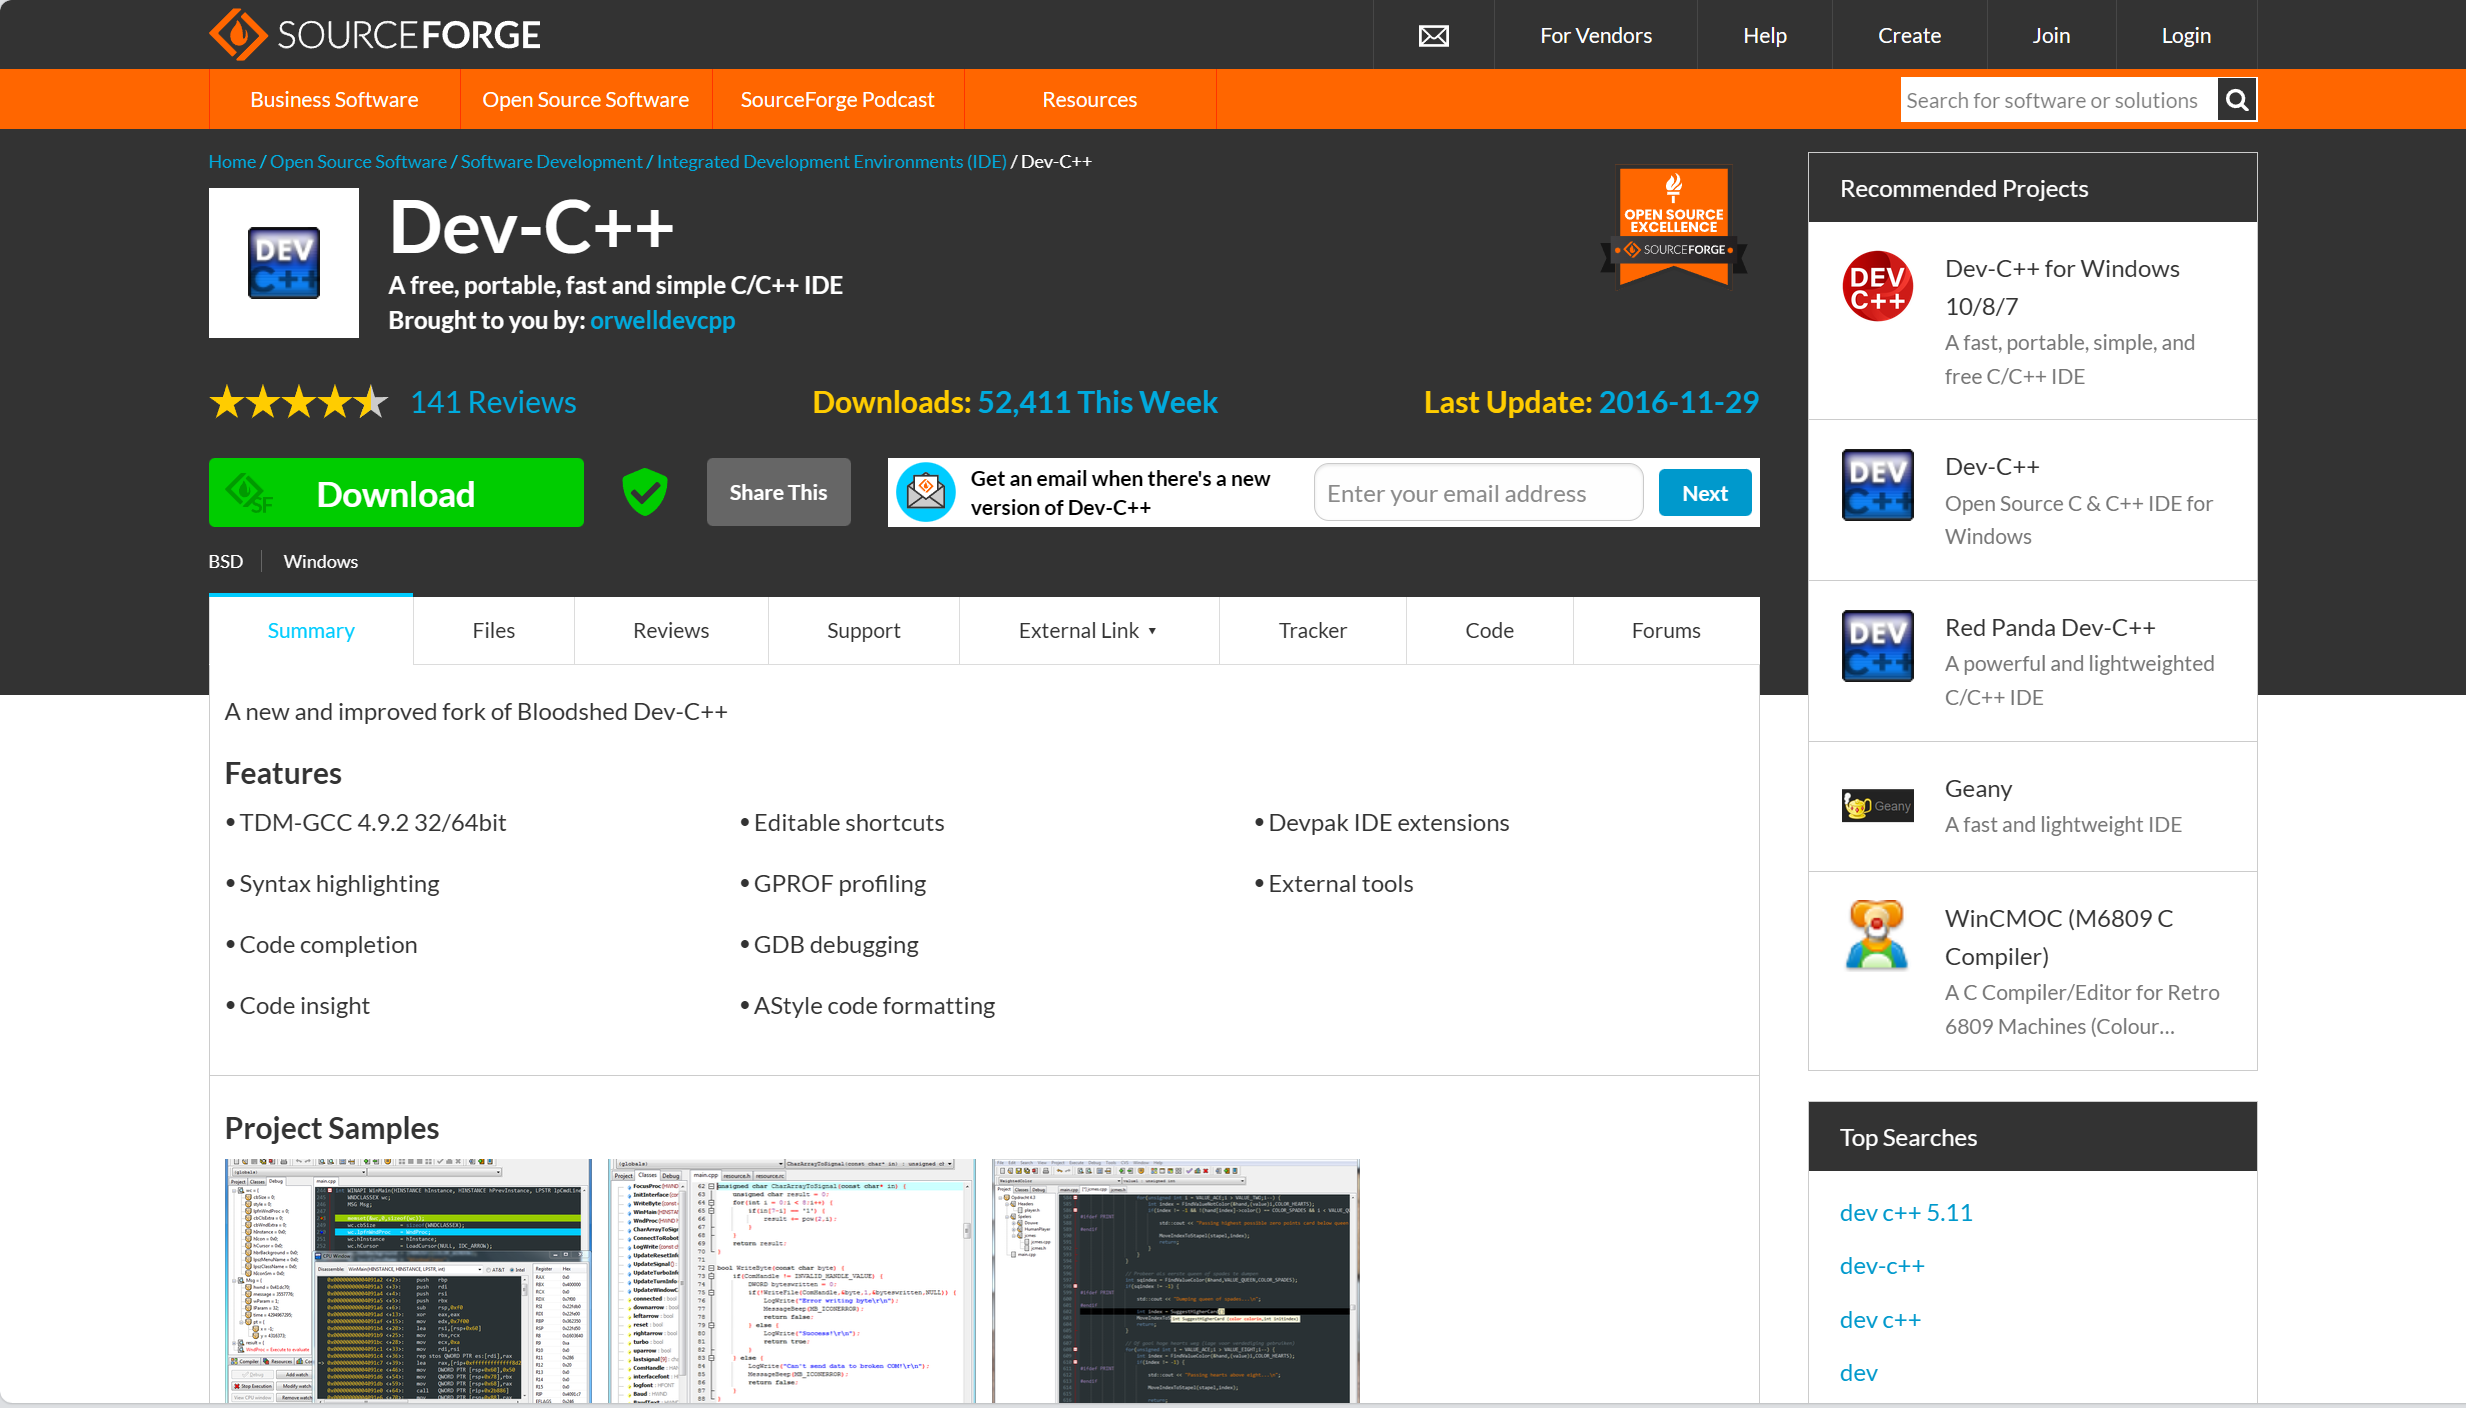Click the red Dev-C++ for Windows icon
Viewport: 2466px width, 1408px height.
point(1877,286)
